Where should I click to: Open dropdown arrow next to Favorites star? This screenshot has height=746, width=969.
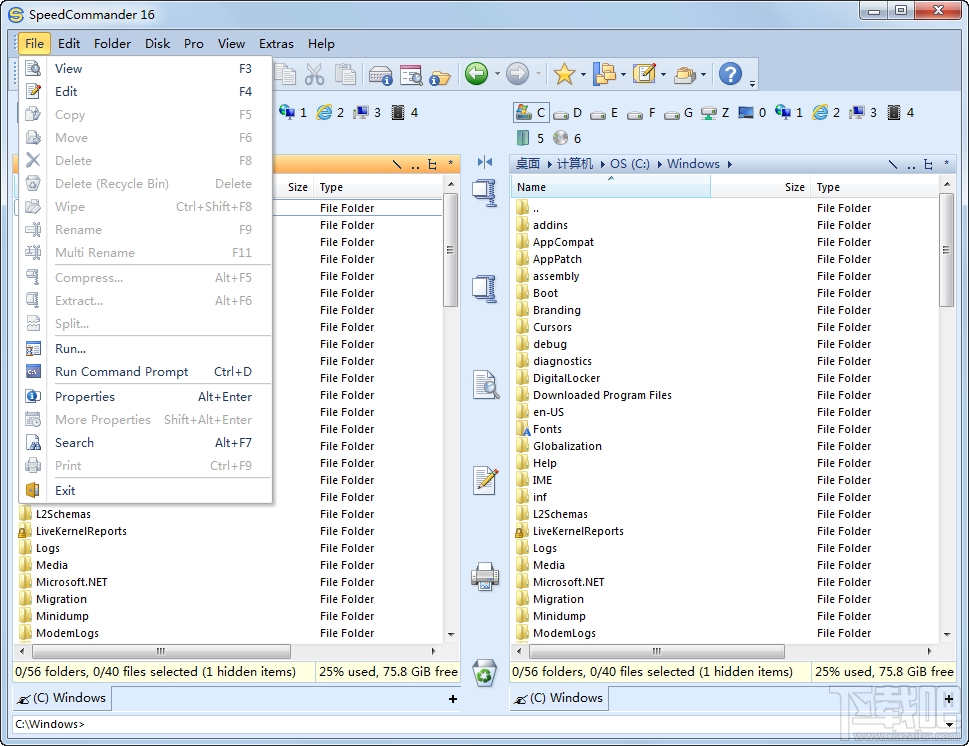click(x=583, y=75)
